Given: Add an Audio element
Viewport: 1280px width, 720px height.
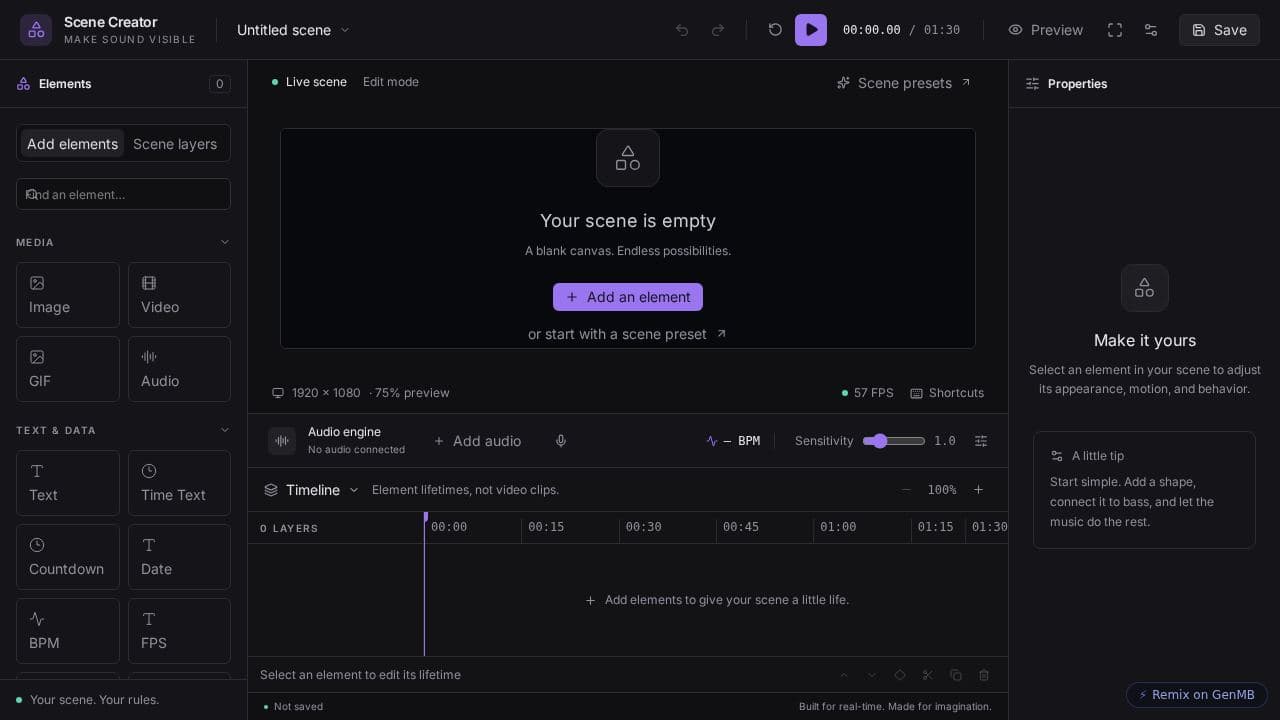Looking at the screenshot, I should (179, 369).
